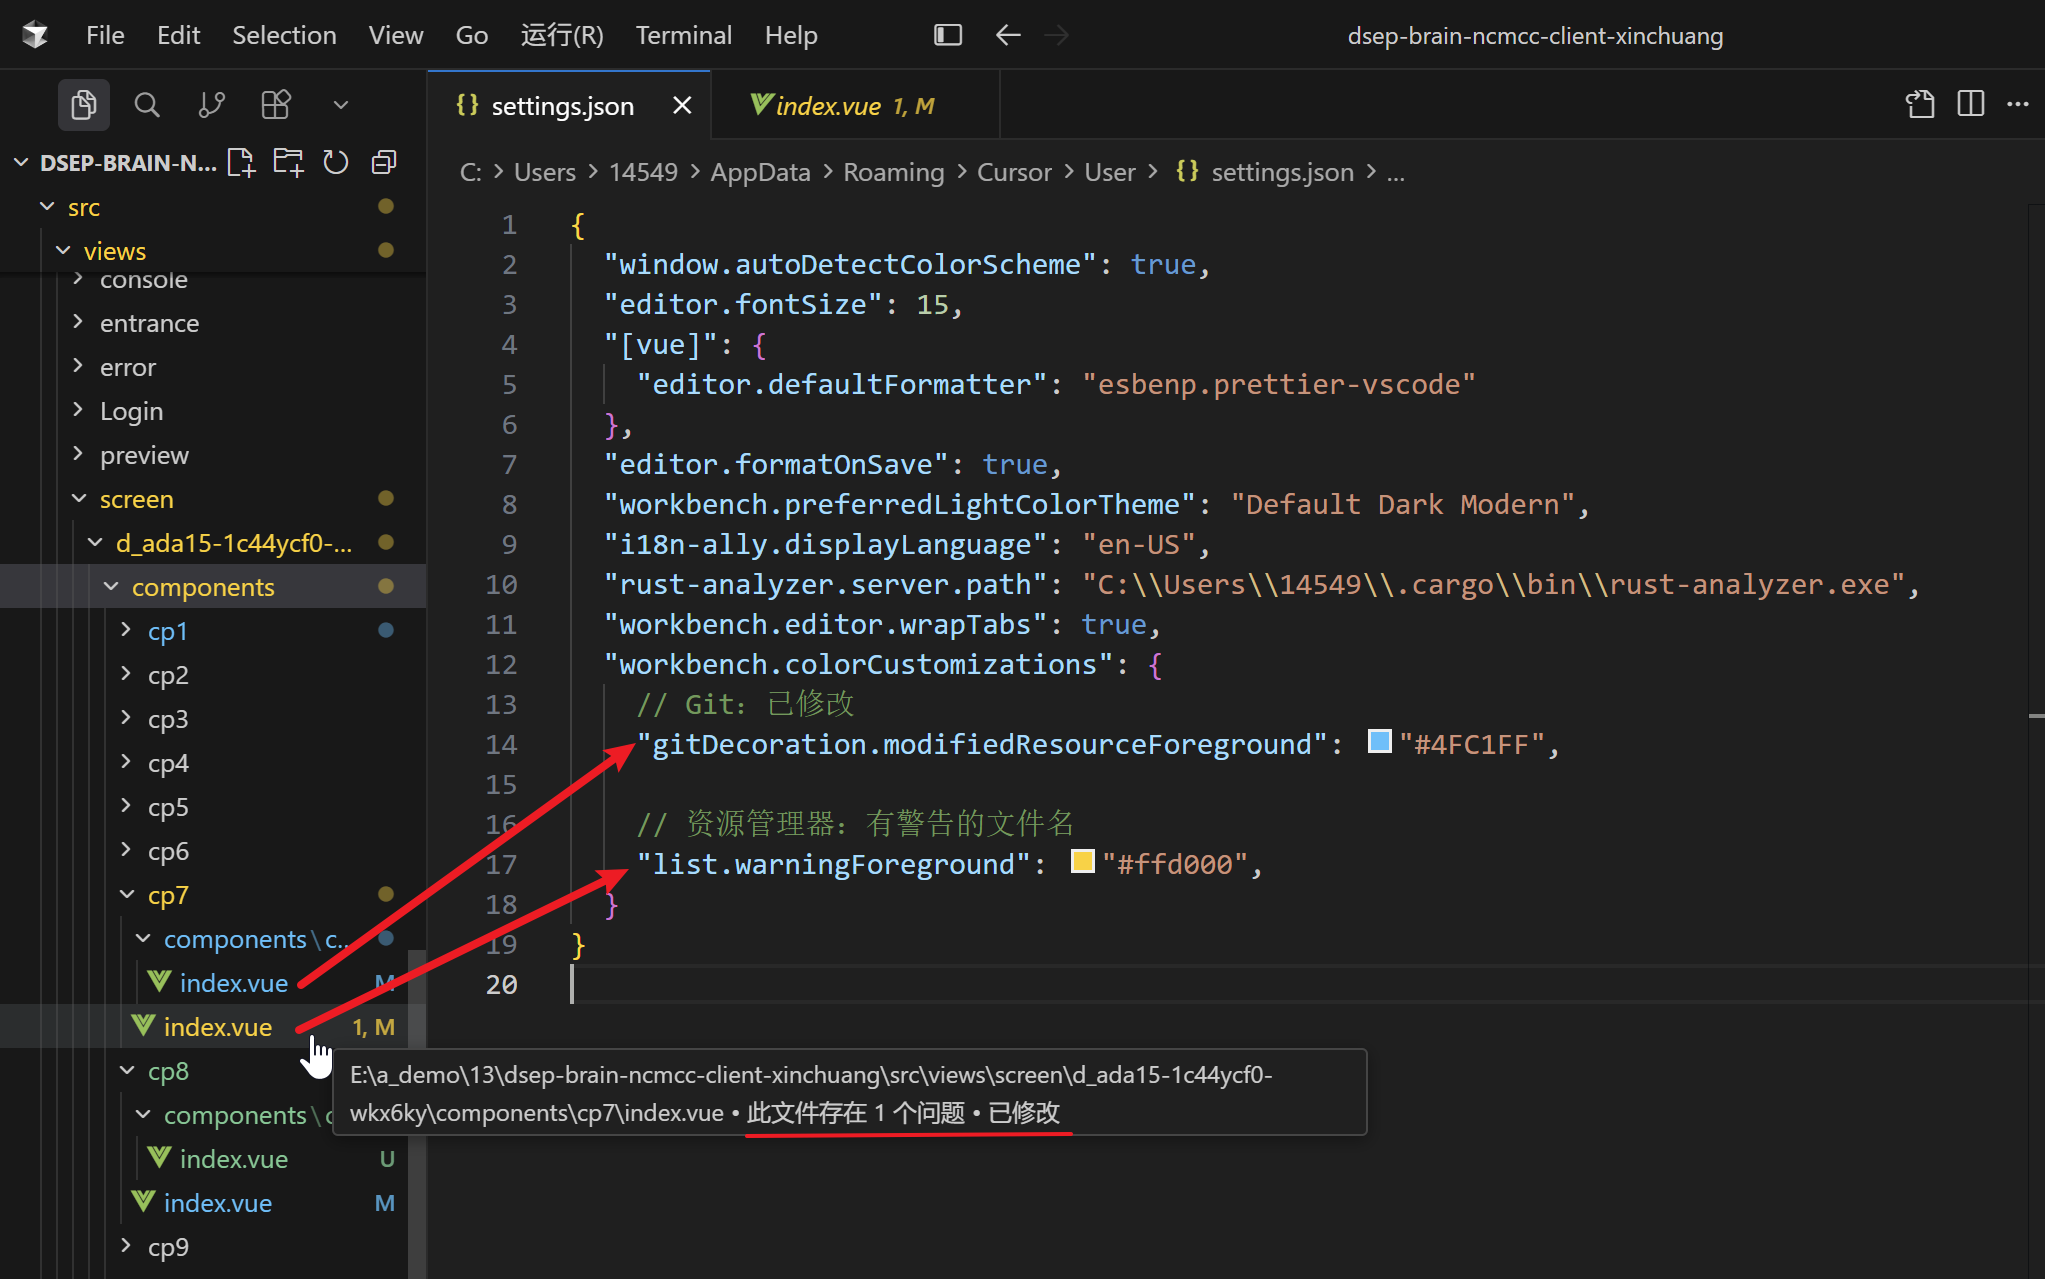Viewport: 2045px width, 1279px height.
Task: Collapse the DSEP-BRAIN-N... project root
Action: coord(20,162)
